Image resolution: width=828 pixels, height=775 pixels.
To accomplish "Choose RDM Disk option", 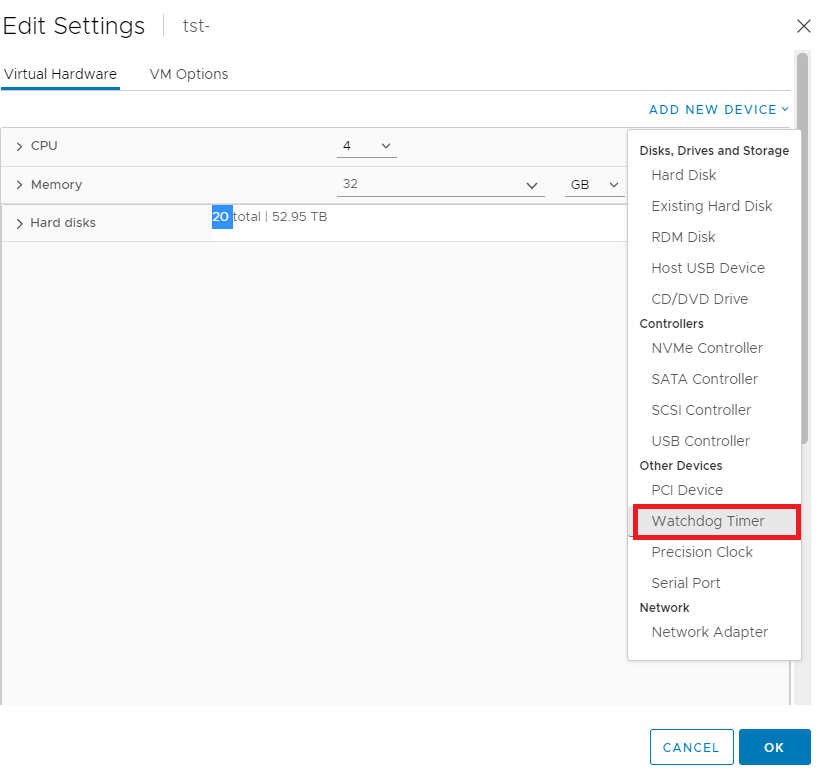I will click(x=683, y=237).
